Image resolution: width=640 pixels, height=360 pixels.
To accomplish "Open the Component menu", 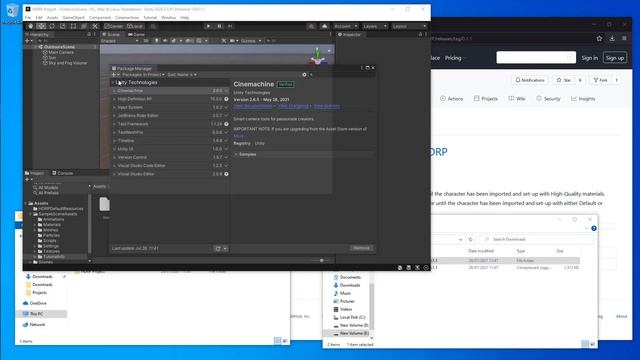I will point(100,18).
